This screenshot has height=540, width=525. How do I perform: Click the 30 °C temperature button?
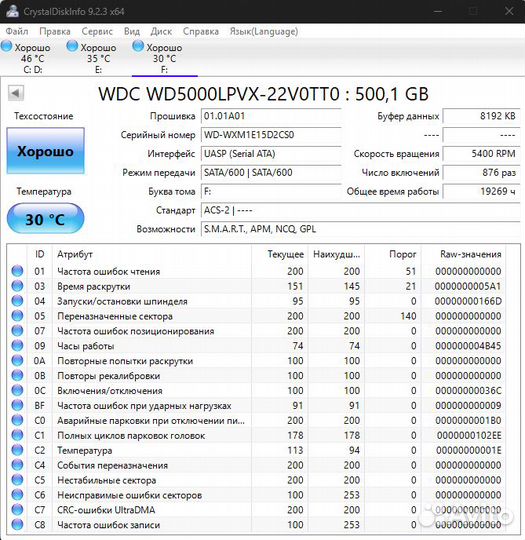click(45, 218)
